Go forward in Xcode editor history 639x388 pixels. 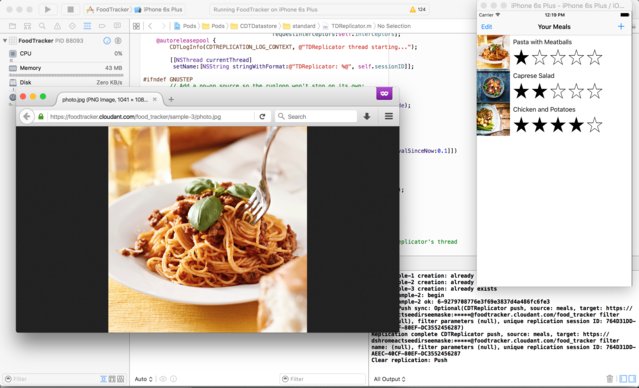point(163,26)
